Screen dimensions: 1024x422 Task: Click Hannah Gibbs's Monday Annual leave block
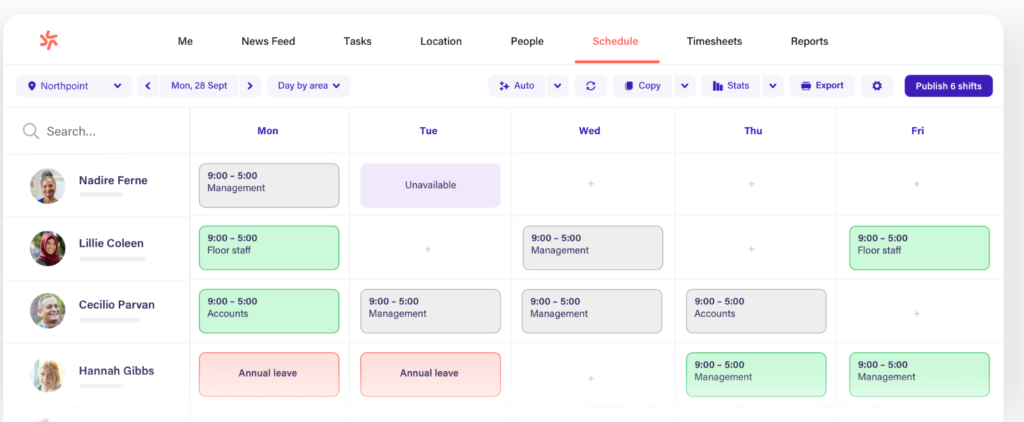click(x=269, y=374)
